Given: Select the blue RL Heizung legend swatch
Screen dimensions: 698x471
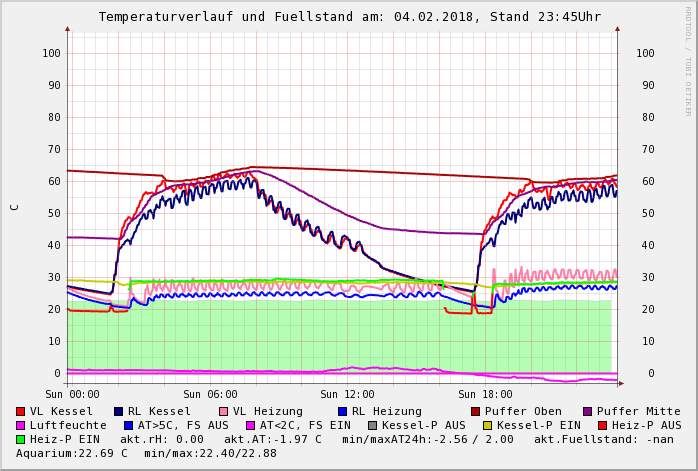Looking at the screenshot, I should point(342,411).
